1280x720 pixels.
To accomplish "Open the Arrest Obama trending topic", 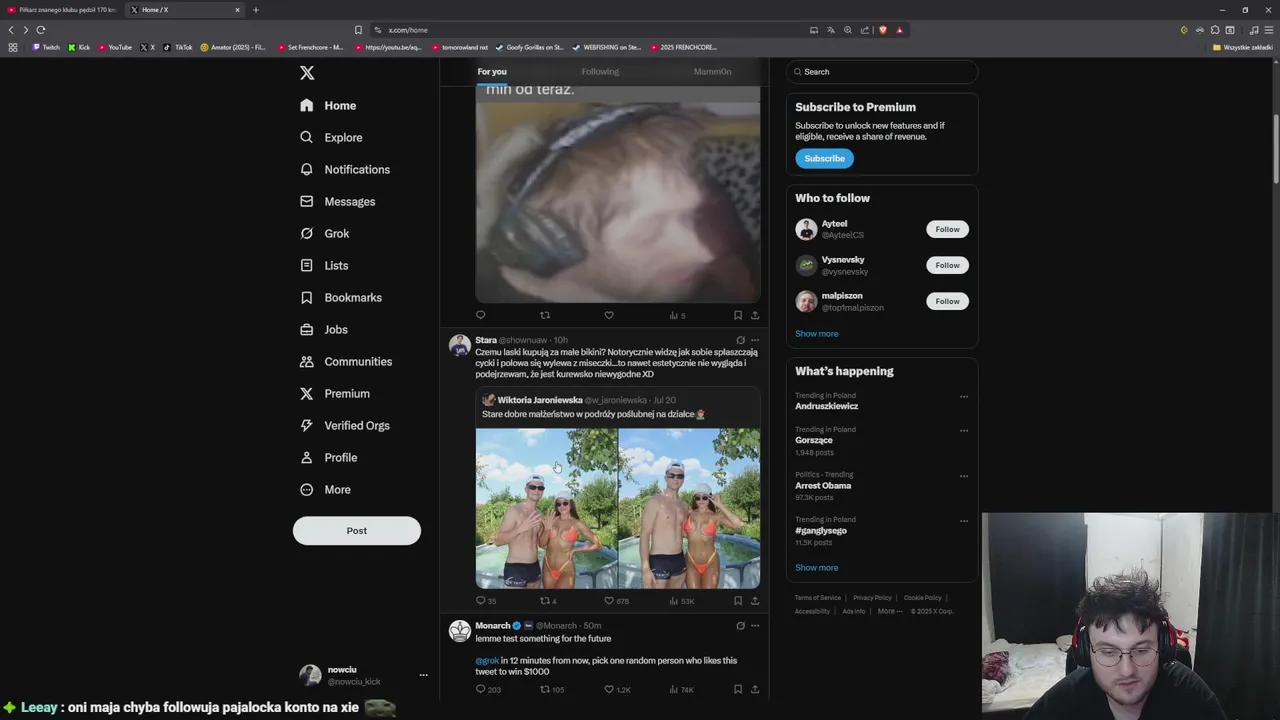I will (823, 486).
